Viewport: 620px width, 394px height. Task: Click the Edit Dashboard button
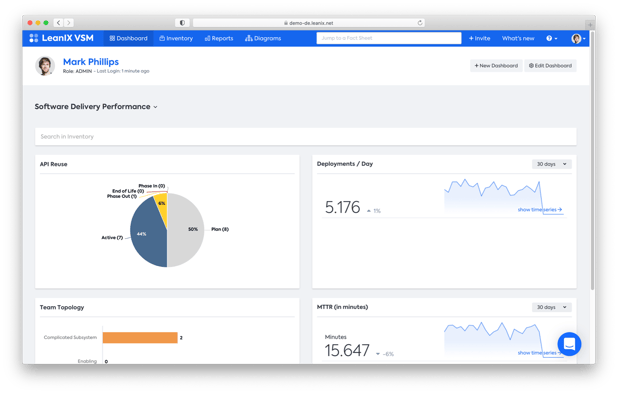click(550, 66)
